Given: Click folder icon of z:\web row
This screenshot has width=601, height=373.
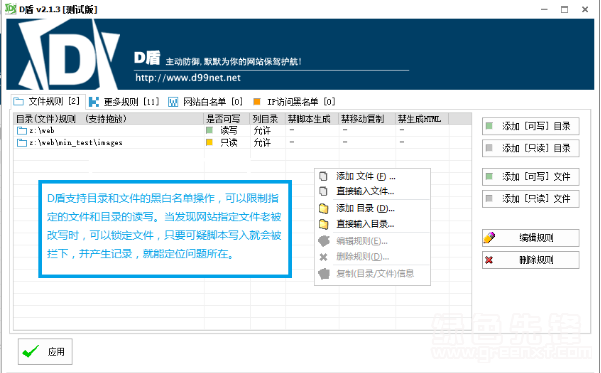Looking at the screenshot, I should (x=22, y=131).
